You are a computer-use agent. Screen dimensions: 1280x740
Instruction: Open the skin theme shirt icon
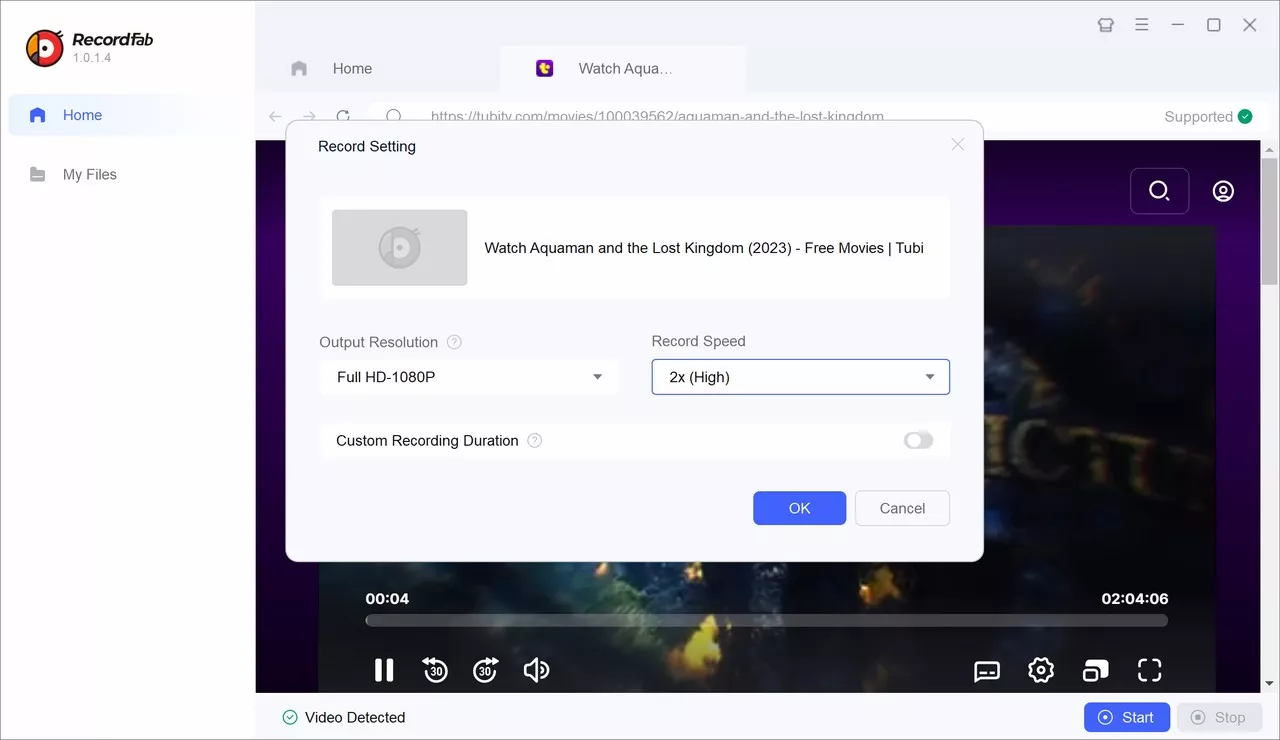pyautogui.click(x=1105, y=25)
